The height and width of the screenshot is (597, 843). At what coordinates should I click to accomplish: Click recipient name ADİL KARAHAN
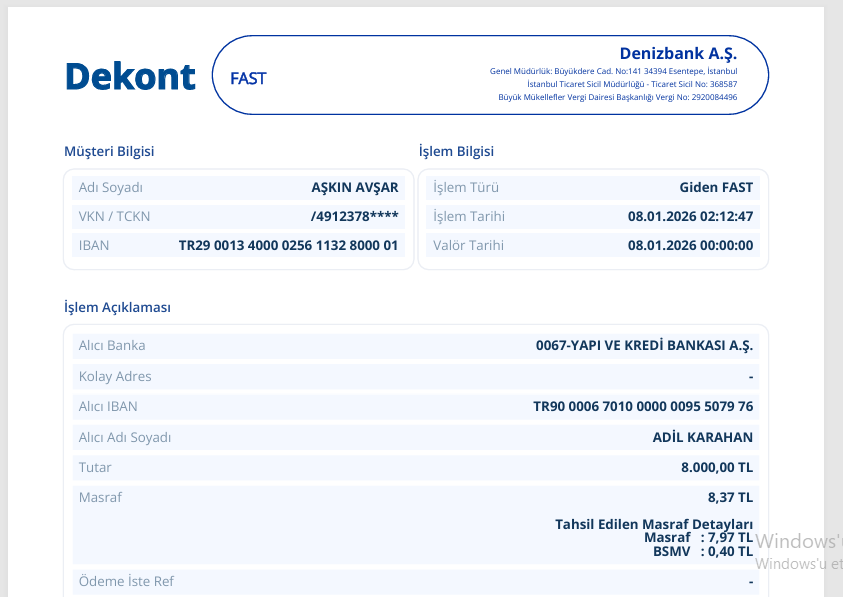tap(703, 437)
